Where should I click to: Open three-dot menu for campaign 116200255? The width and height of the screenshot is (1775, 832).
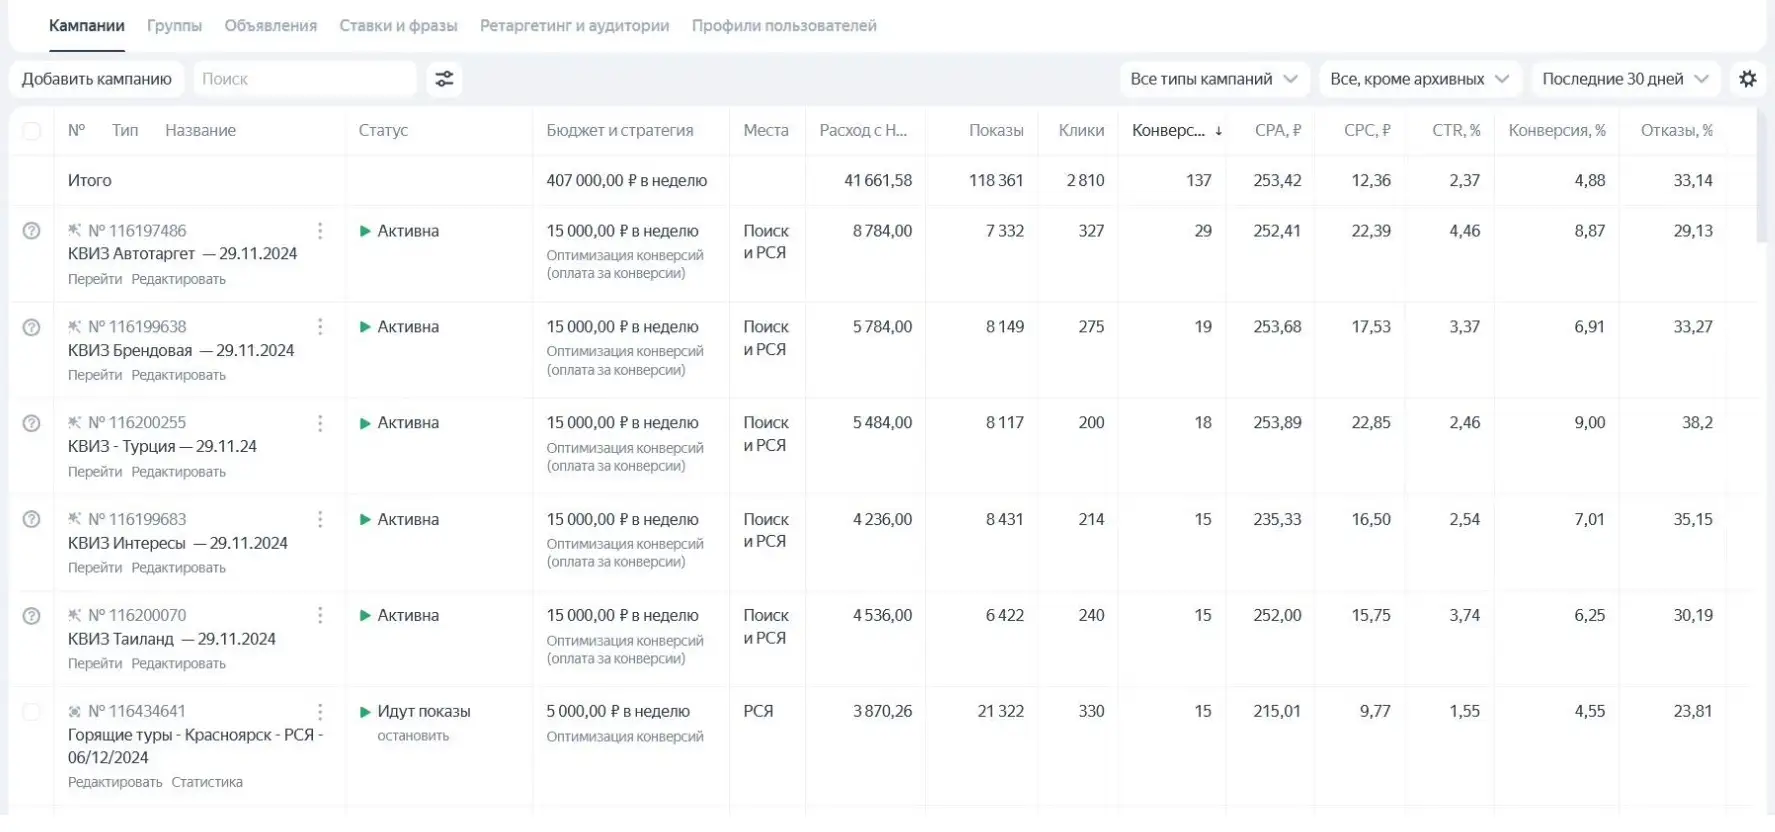pyautogui.click(x=320, y=423)
